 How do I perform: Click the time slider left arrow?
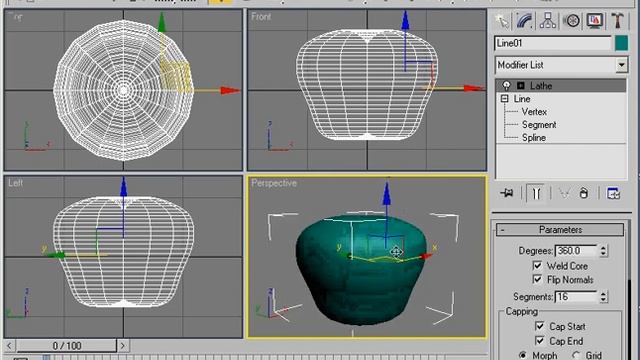[x=9, y=346]
